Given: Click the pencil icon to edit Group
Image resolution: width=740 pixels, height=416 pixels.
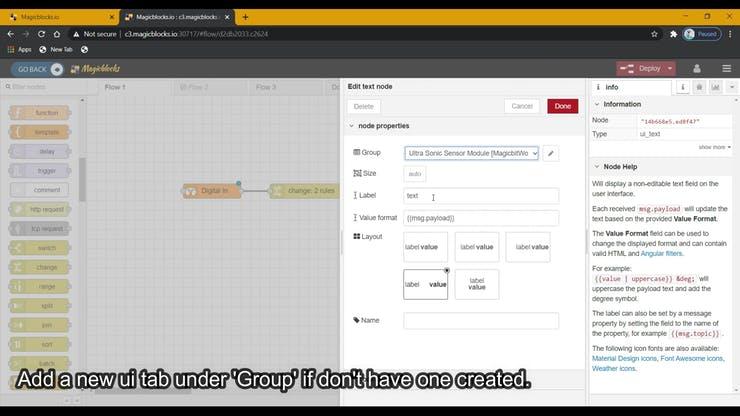Looking at the screenshot, I should click(551, 153).
